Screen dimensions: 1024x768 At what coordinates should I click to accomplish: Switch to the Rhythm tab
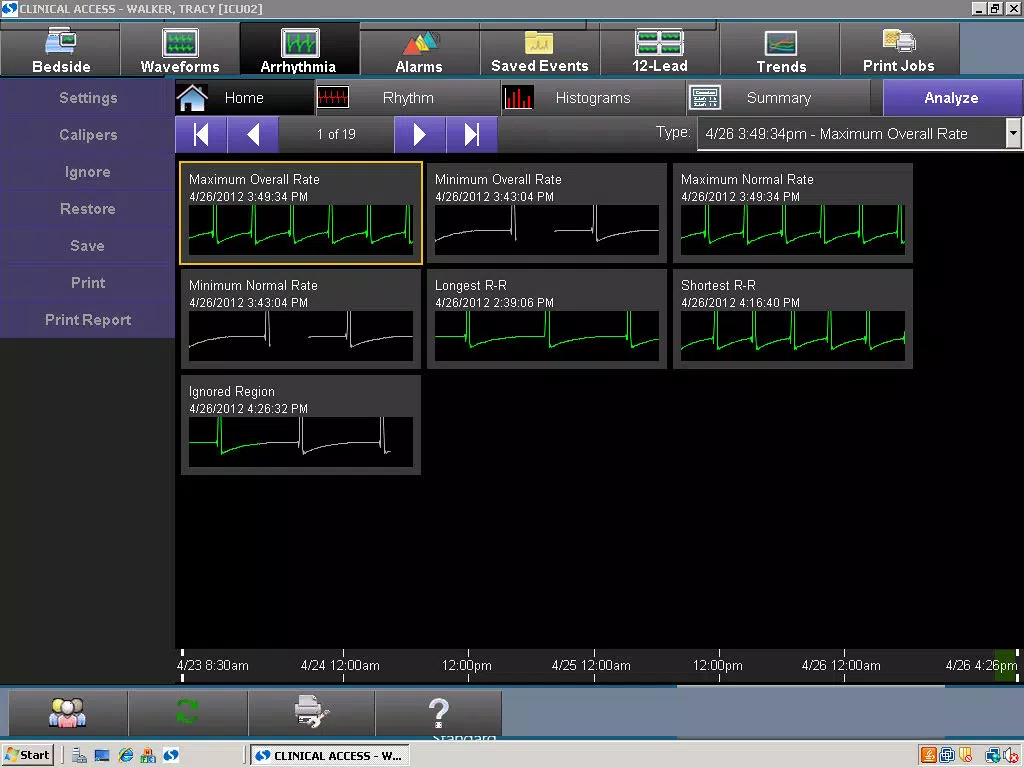click(408, 98)
